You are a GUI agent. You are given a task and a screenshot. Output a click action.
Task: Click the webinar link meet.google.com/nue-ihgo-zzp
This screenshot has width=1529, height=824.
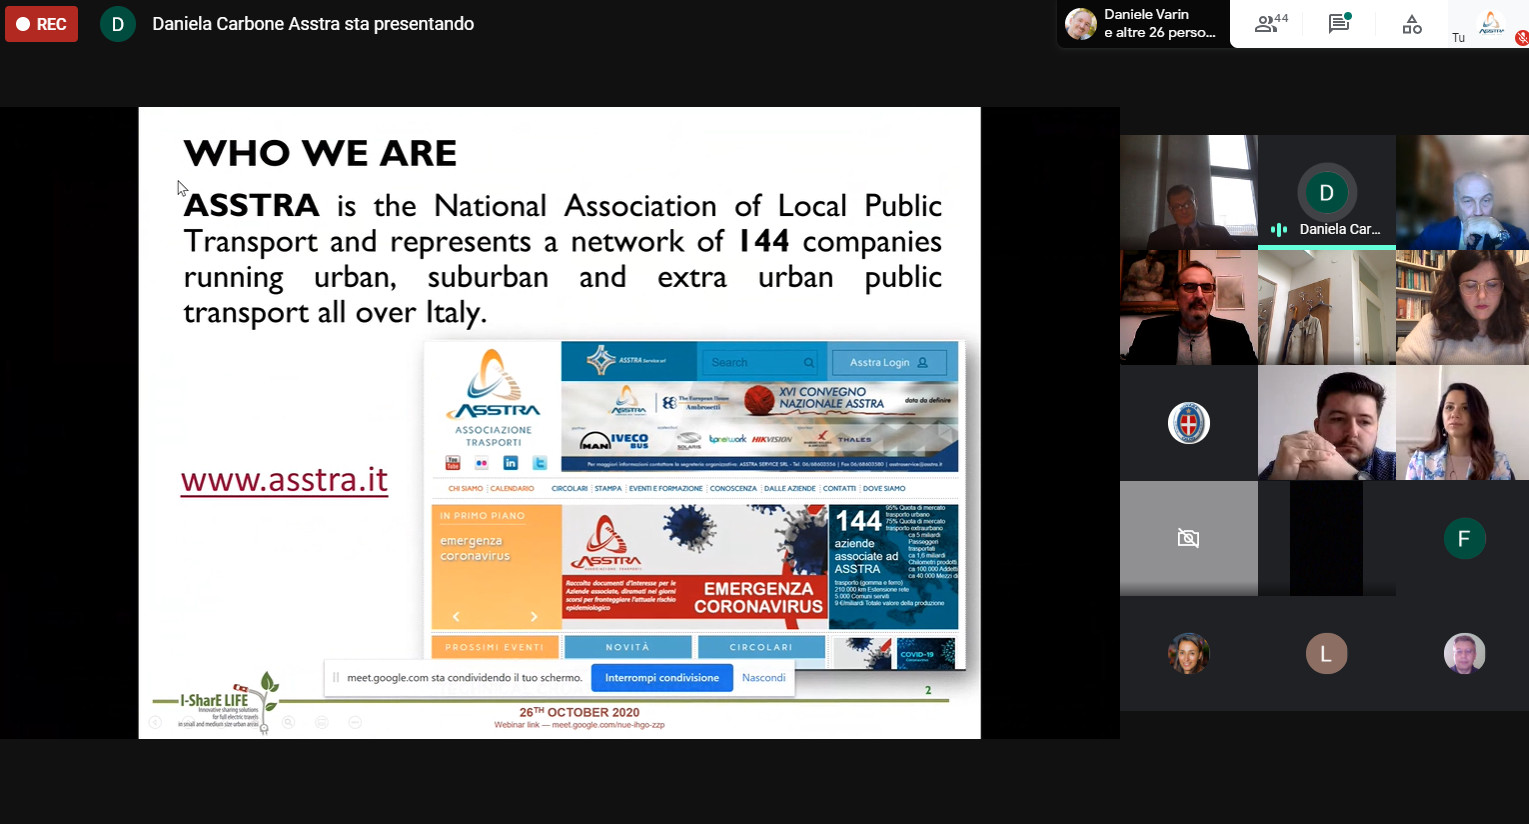click(x=608, y=725)
